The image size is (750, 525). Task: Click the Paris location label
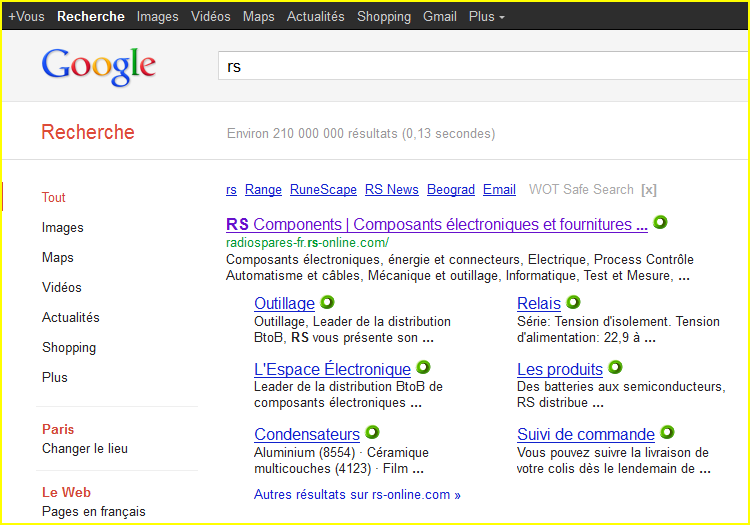point(58,429)
